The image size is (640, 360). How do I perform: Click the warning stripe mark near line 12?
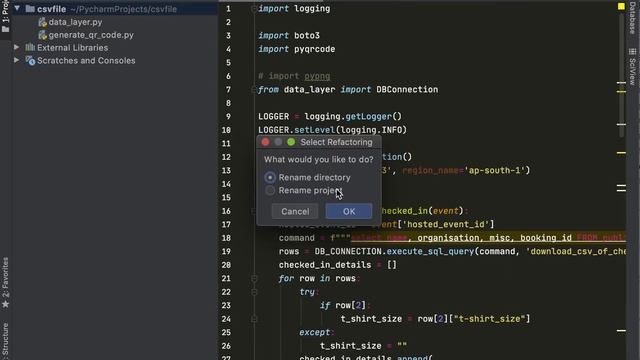tap(621, 153)
